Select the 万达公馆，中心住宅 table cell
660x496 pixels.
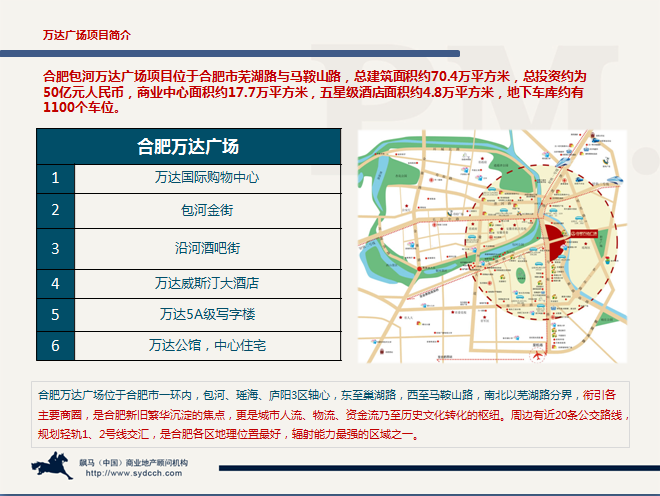click(207, 345)
